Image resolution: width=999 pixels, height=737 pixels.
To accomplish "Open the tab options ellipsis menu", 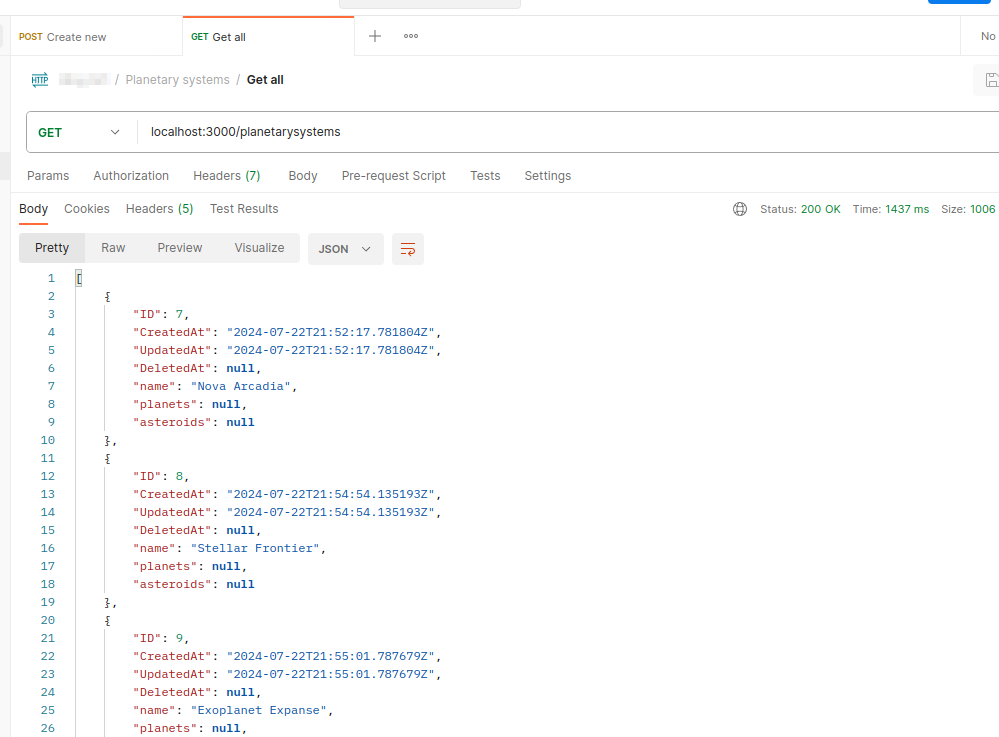I will (411, 36).
